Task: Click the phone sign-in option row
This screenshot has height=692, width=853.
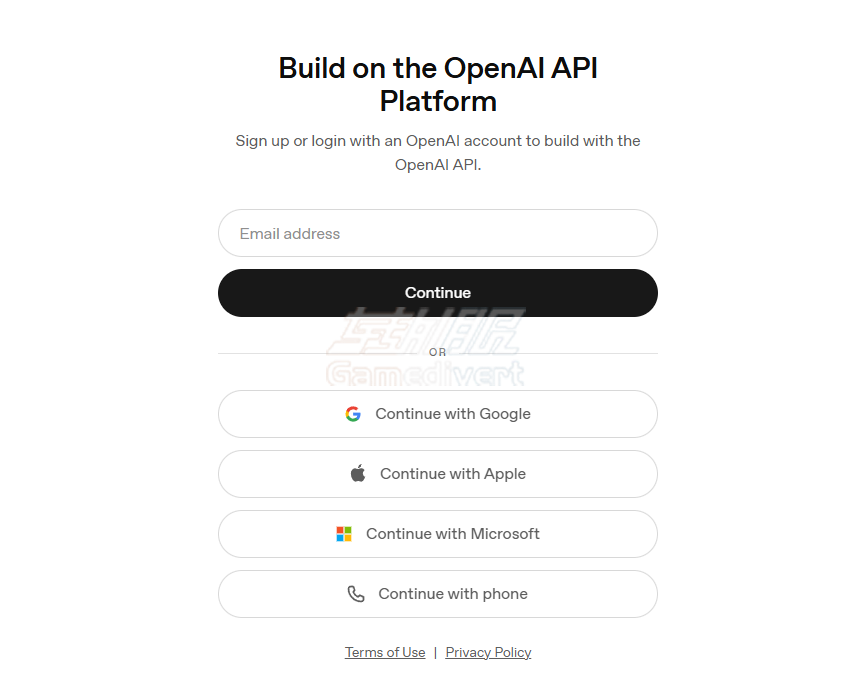Action: pyautogui.click(x=438, y=593)
